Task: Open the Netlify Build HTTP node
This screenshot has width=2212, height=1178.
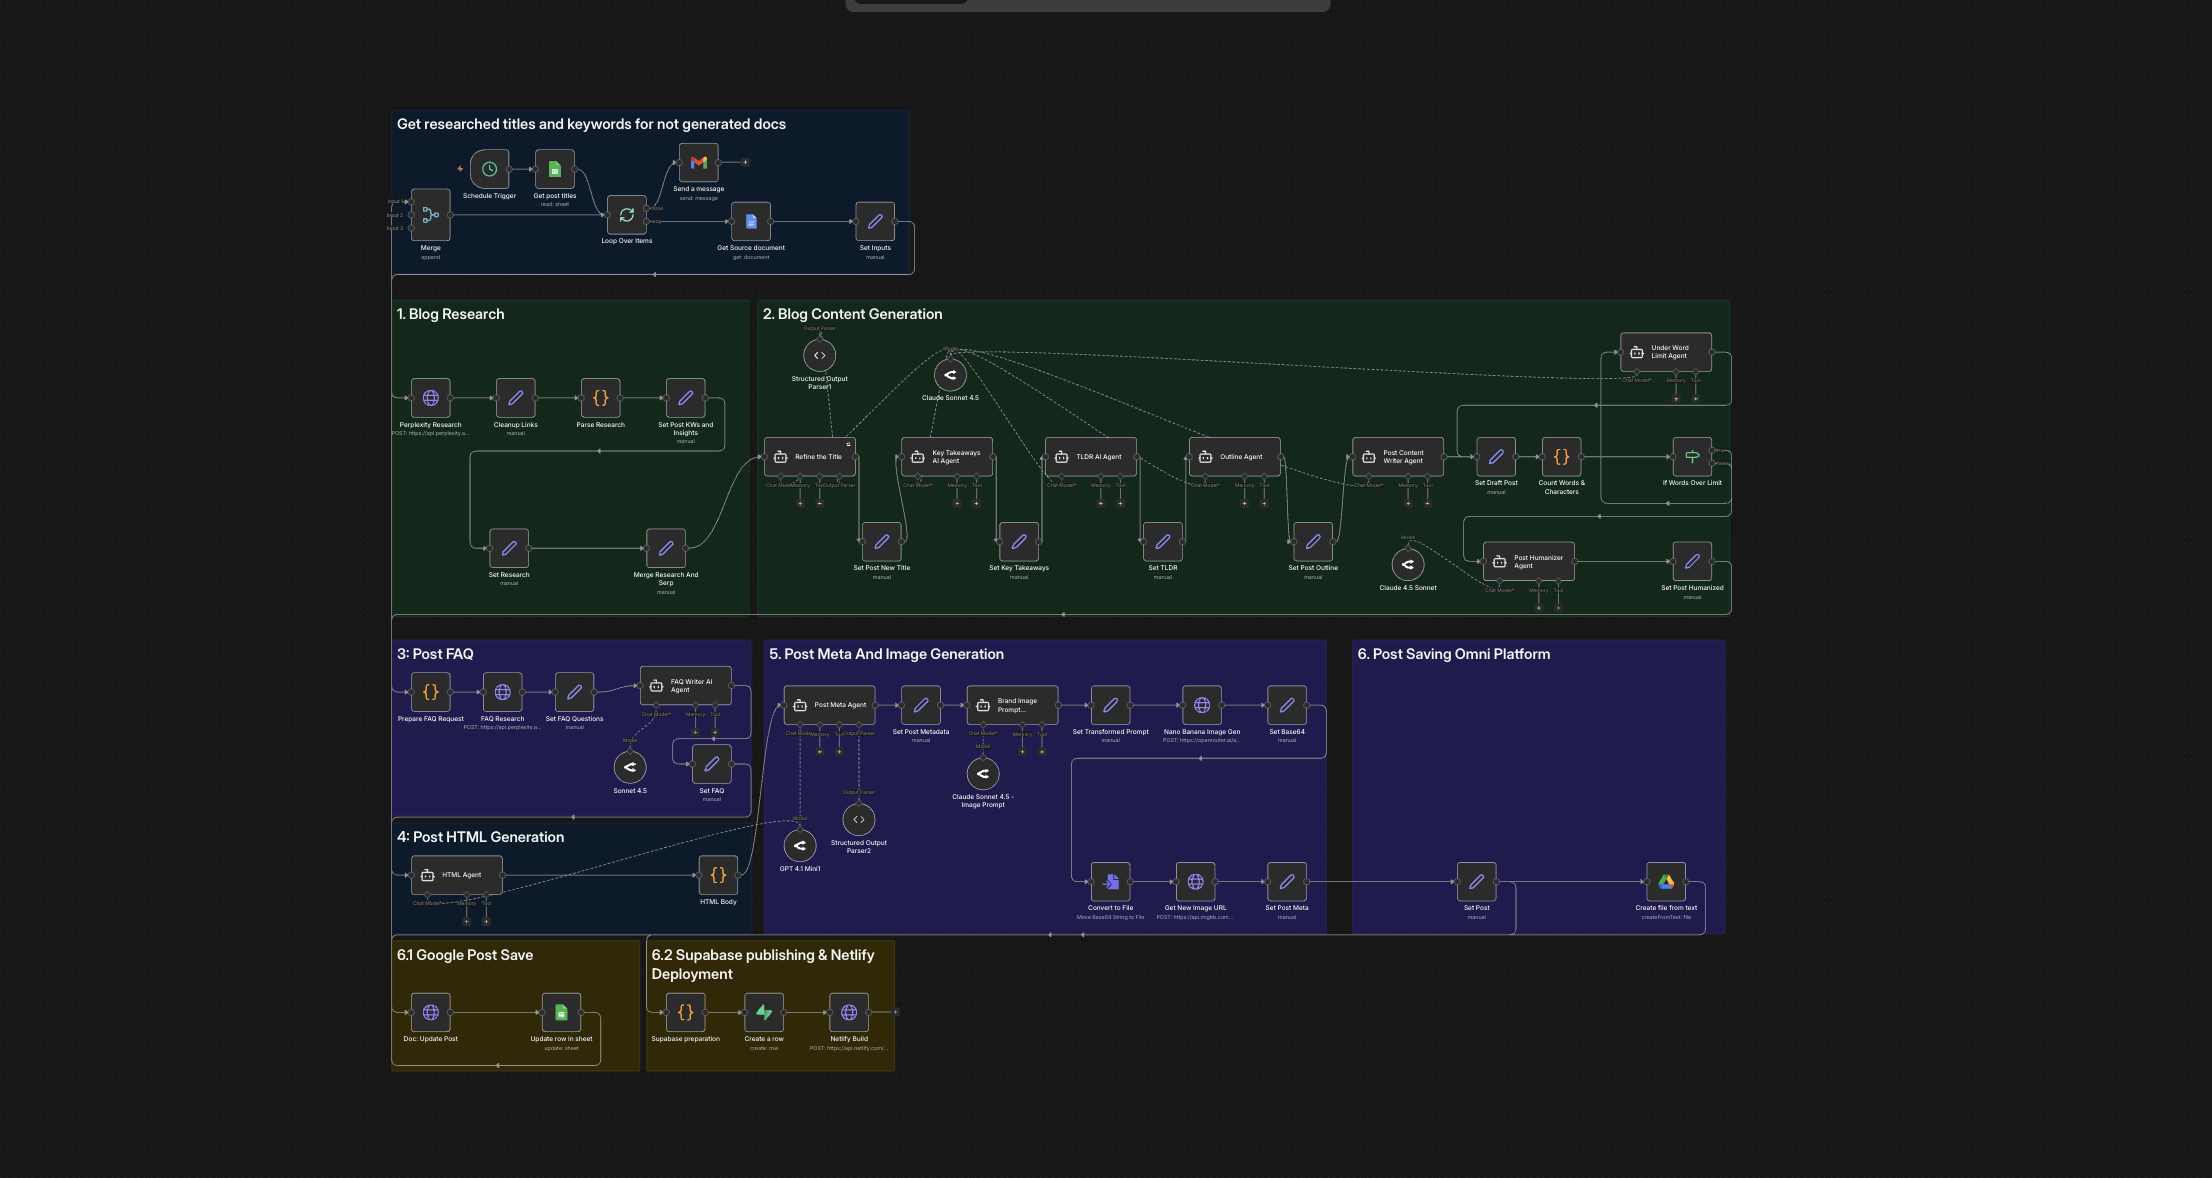Action: [848, 1013]
